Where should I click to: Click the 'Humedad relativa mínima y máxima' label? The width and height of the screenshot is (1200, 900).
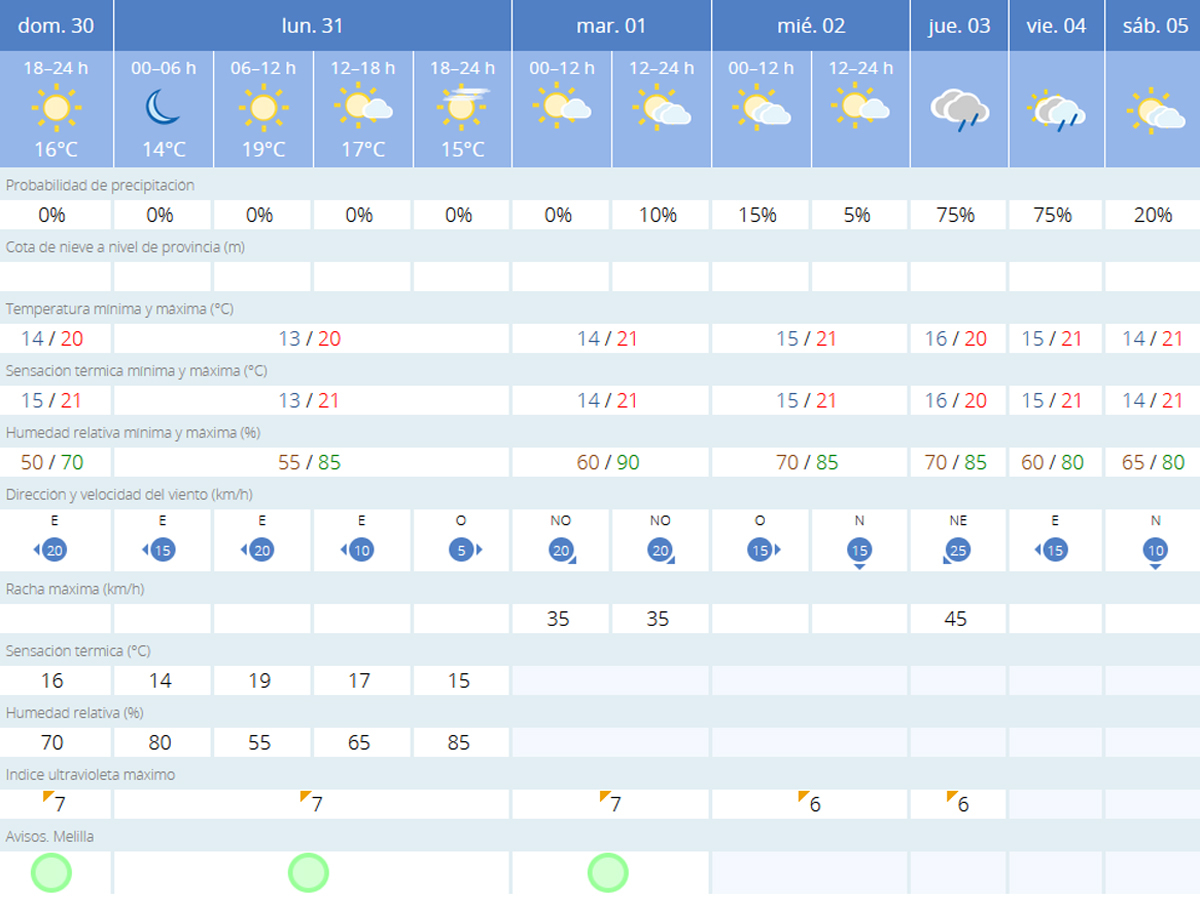click(x=132, y=433)
